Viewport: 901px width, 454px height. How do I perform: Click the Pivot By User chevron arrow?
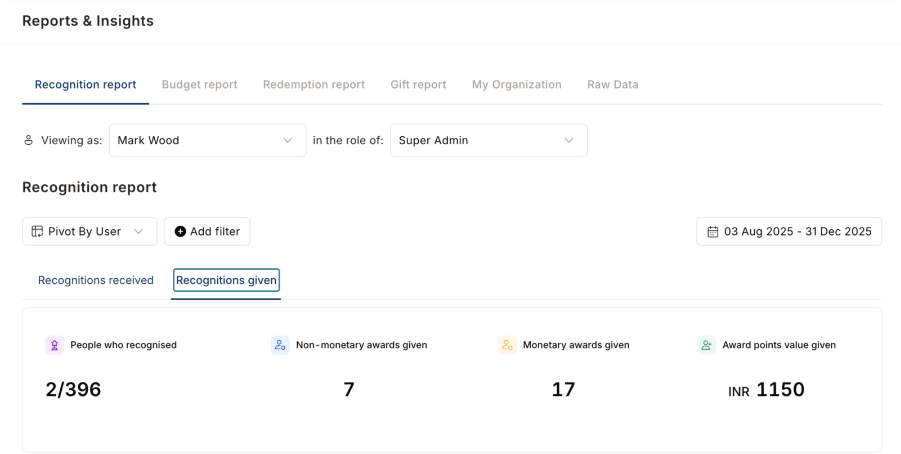pyautogui.click(x=138, y=232)
